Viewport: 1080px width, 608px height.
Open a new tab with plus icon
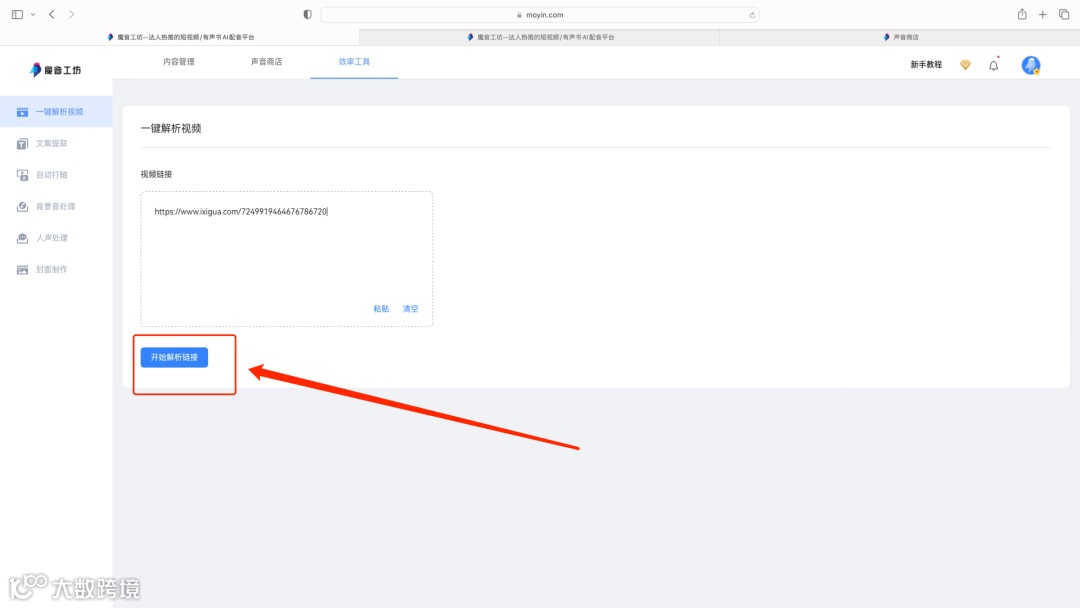[x=1043, y=14]
